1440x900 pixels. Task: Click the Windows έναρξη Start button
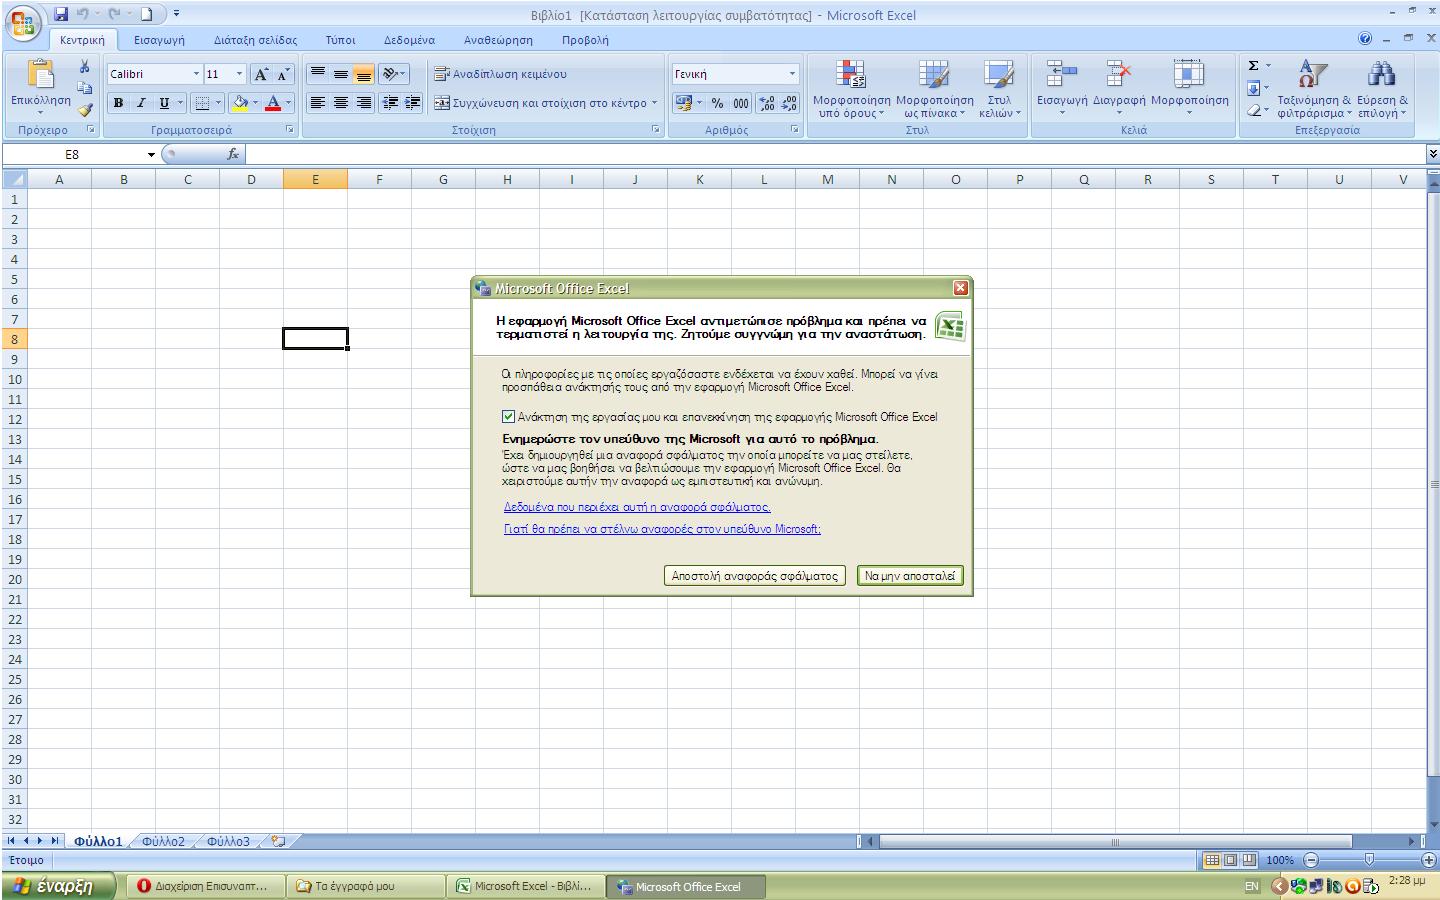tap(59, 886)
